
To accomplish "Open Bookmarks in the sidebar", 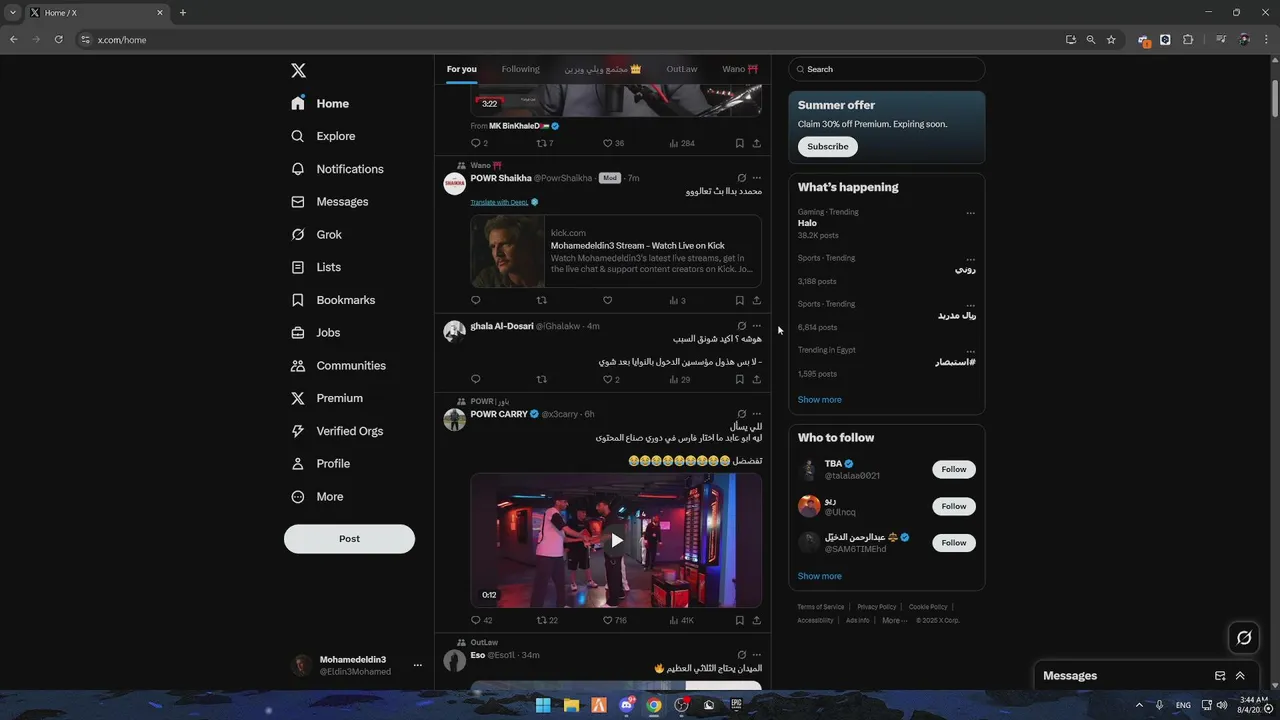I will coord(333,300).
